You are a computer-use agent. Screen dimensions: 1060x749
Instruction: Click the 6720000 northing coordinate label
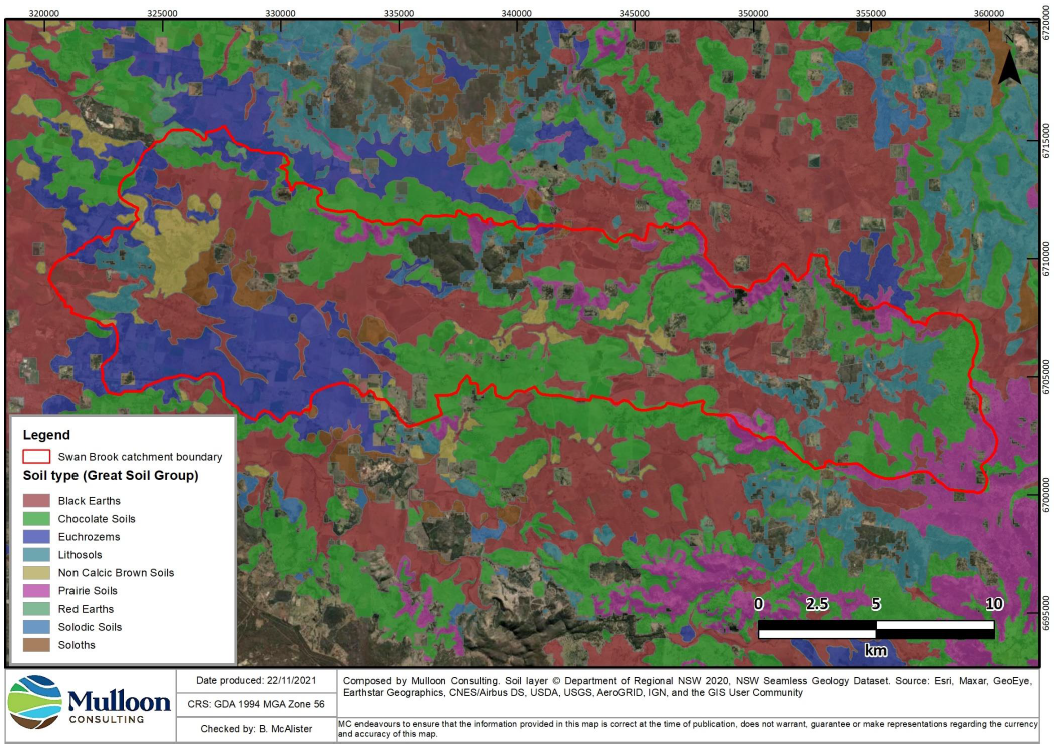[x=1047, y=23]
